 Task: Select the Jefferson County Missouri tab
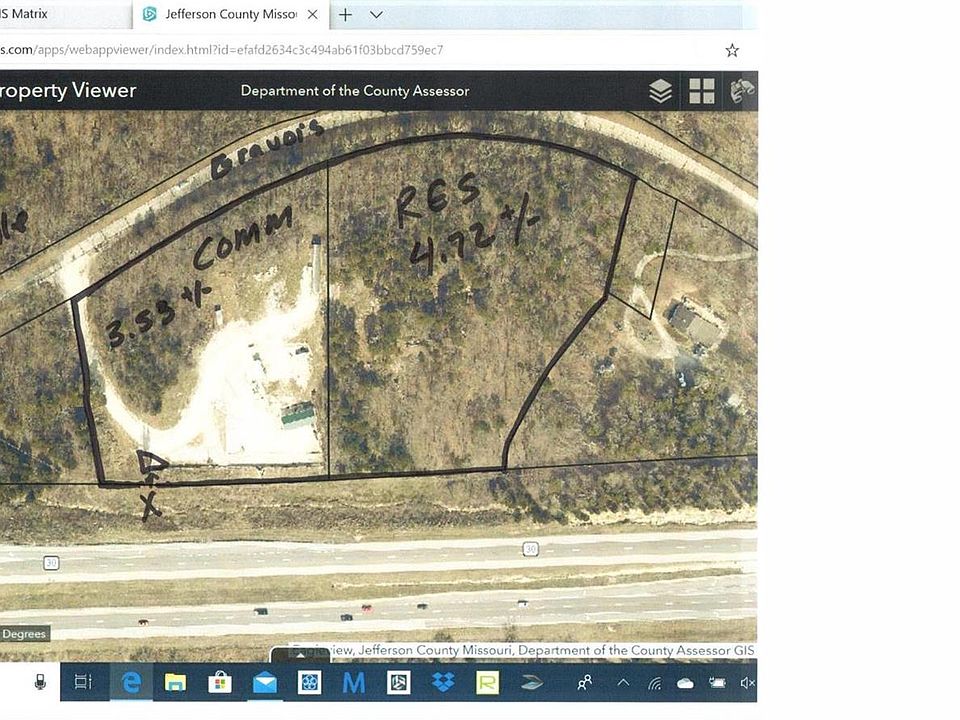[x=230, y=15]
